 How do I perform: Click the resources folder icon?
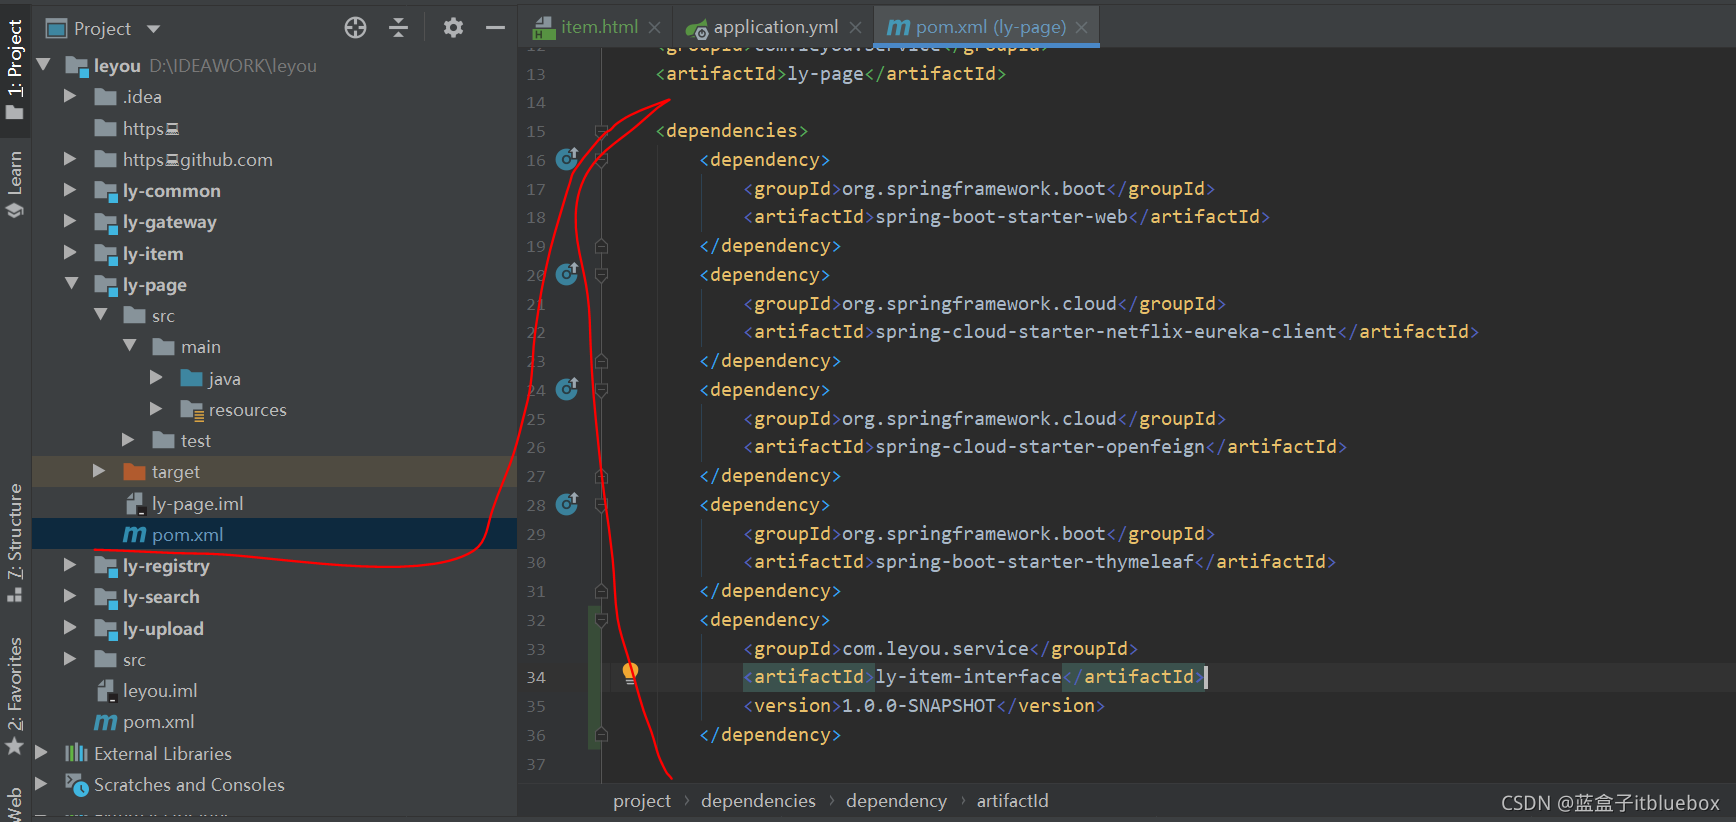pos(192,409)
